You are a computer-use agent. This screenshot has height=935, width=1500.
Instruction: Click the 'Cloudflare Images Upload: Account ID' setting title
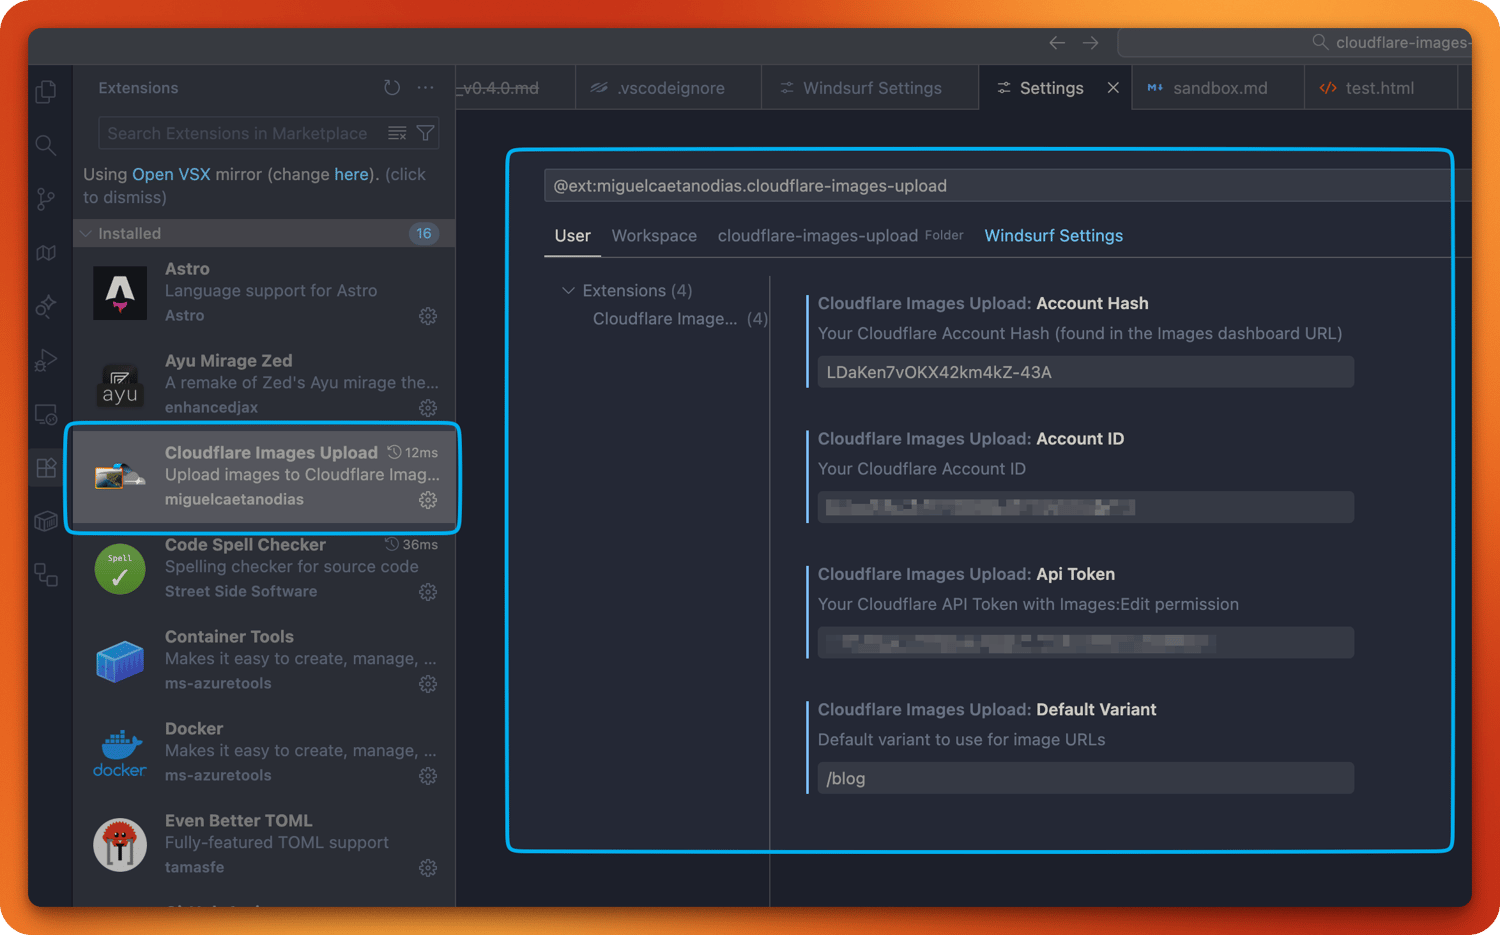pyautogui.click(x=971, y=439)
